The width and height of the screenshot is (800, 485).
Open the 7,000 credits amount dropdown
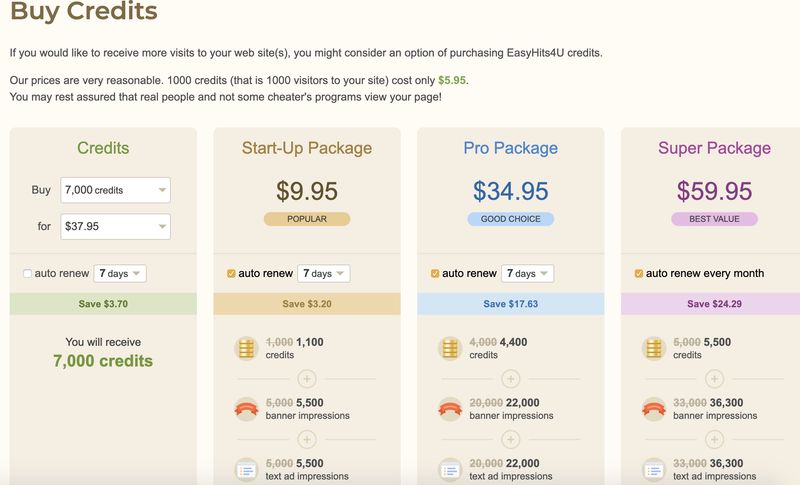[116, 190]
